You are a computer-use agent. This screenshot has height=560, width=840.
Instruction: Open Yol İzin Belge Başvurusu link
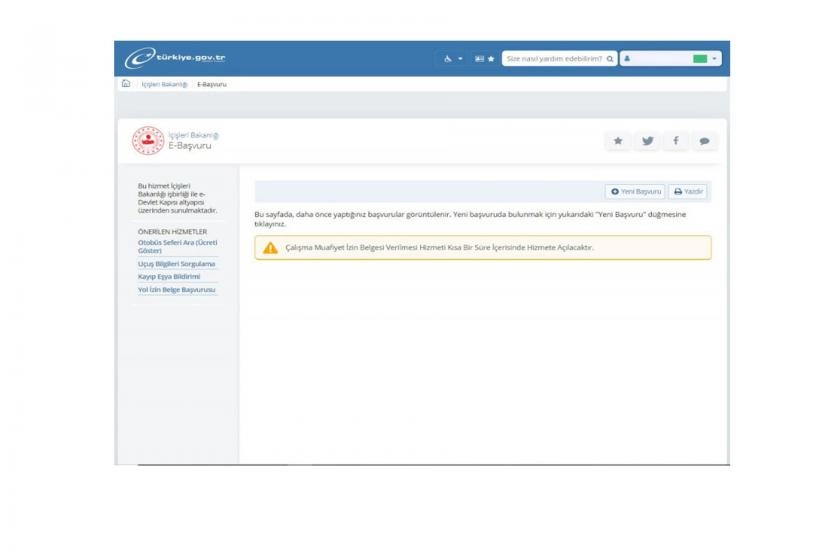coord(176,290)
